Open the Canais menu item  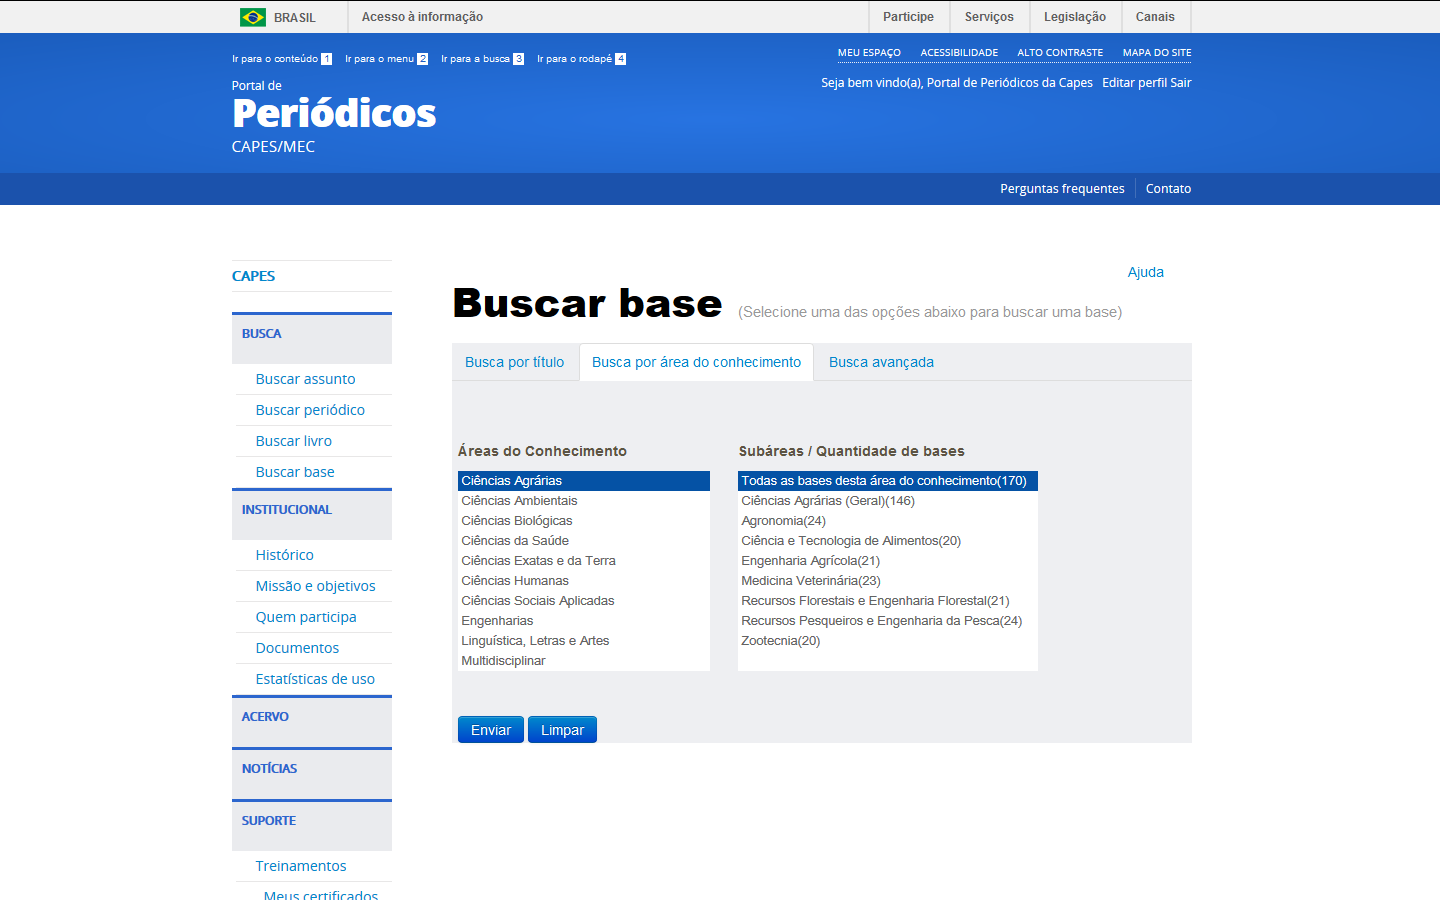point(1155,17)
